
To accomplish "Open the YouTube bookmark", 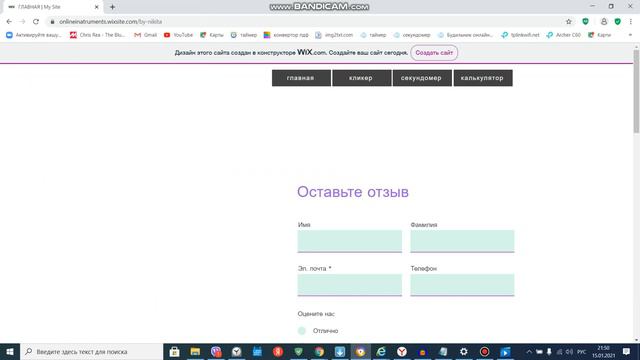I will [x=178, y=35].
